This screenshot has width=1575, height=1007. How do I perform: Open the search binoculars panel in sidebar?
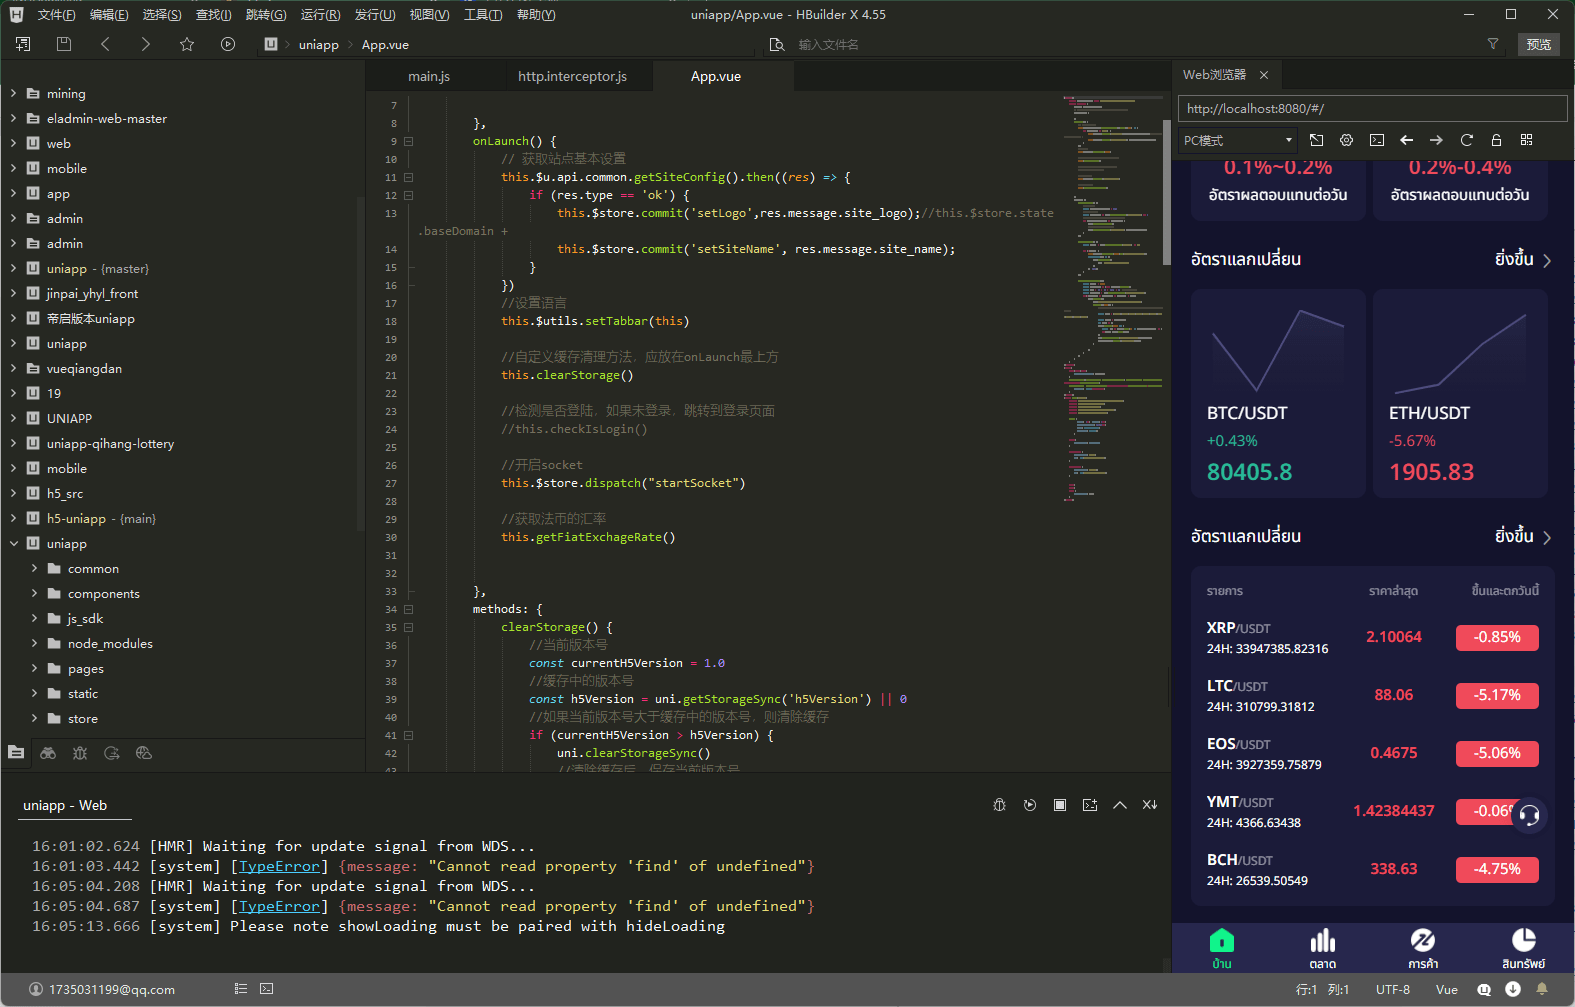(48, 753)
